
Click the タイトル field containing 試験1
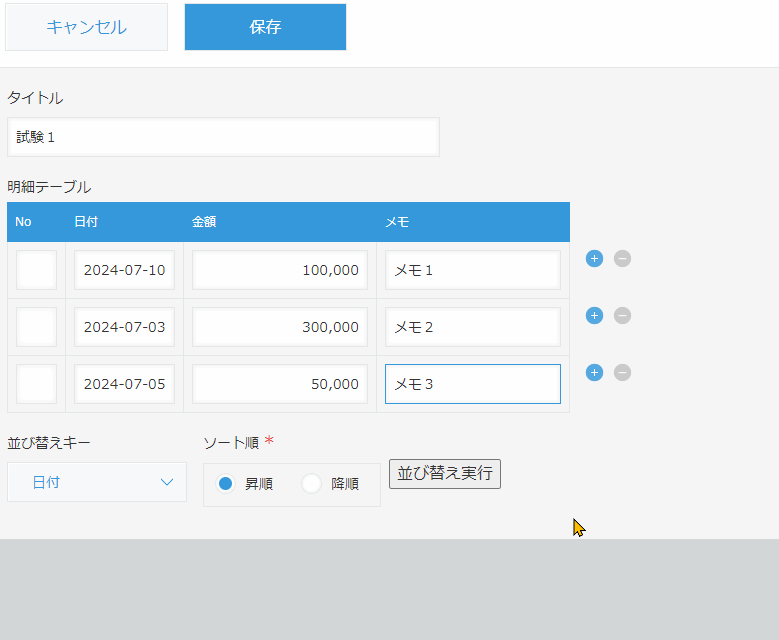point(223,137)
